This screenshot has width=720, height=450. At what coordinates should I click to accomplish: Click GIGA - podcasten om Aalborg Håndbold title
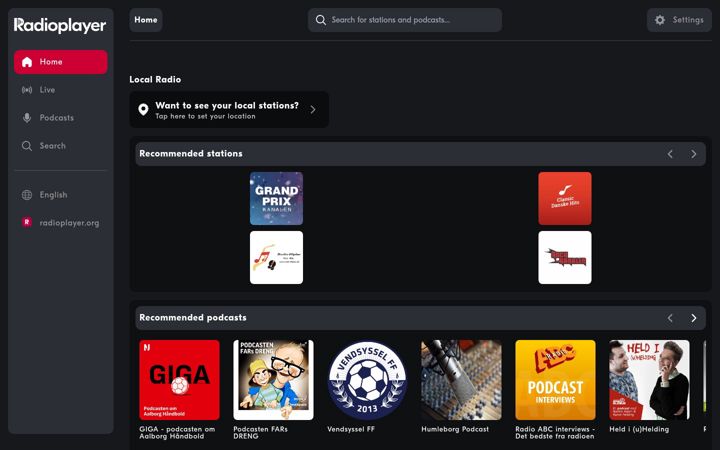(x=177, y=433)
